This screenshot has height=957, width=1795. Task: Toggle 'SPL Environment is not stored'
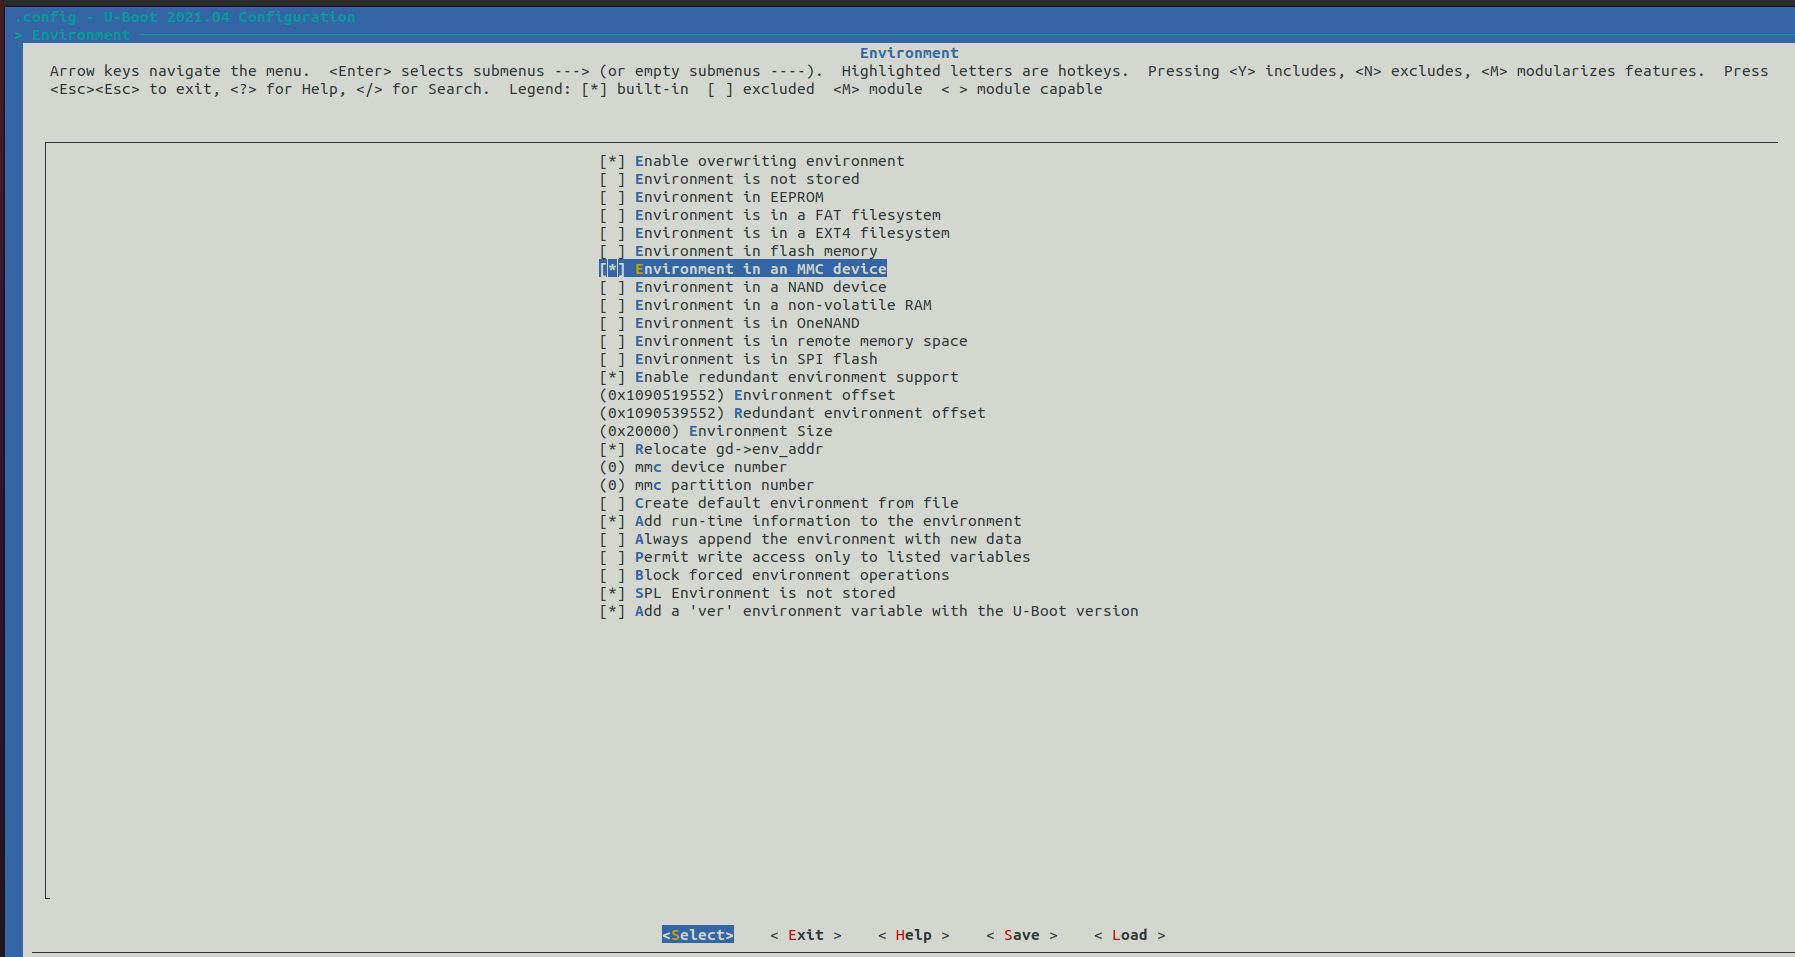click(747, 593)
